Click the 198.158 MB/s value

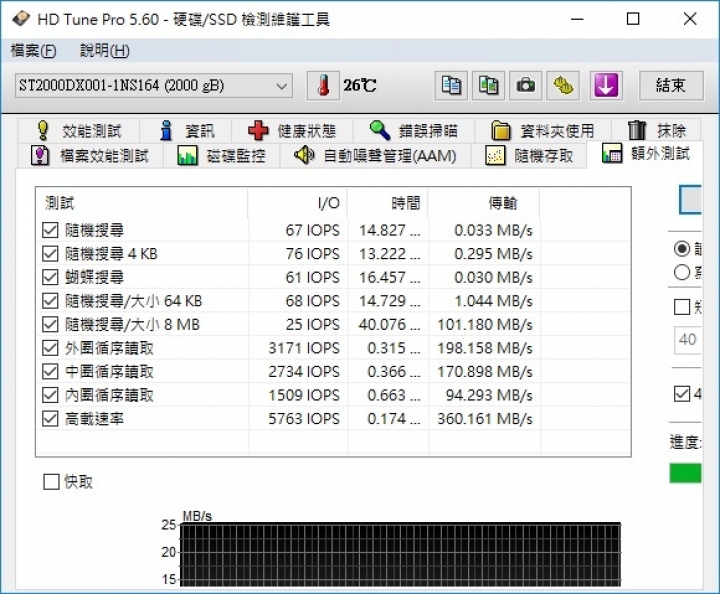click(484, 348)
